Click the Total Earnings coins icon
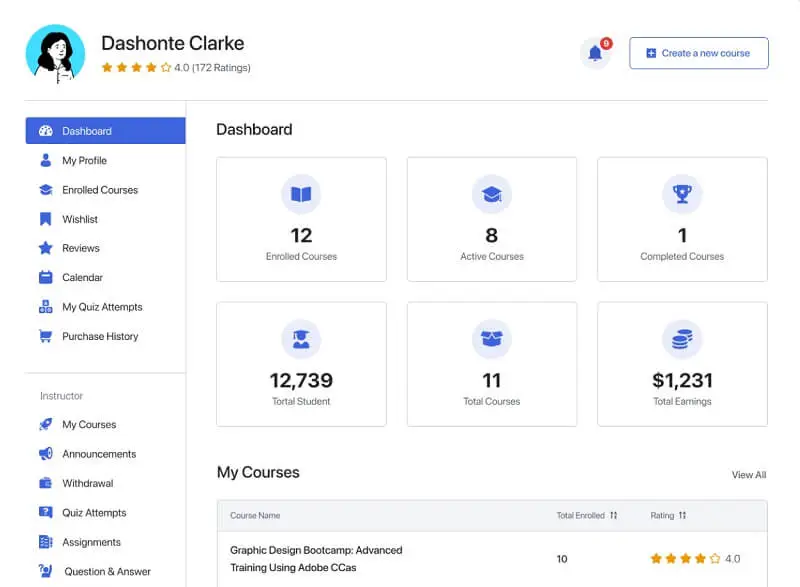800x587 pixels. click(682, 340)
